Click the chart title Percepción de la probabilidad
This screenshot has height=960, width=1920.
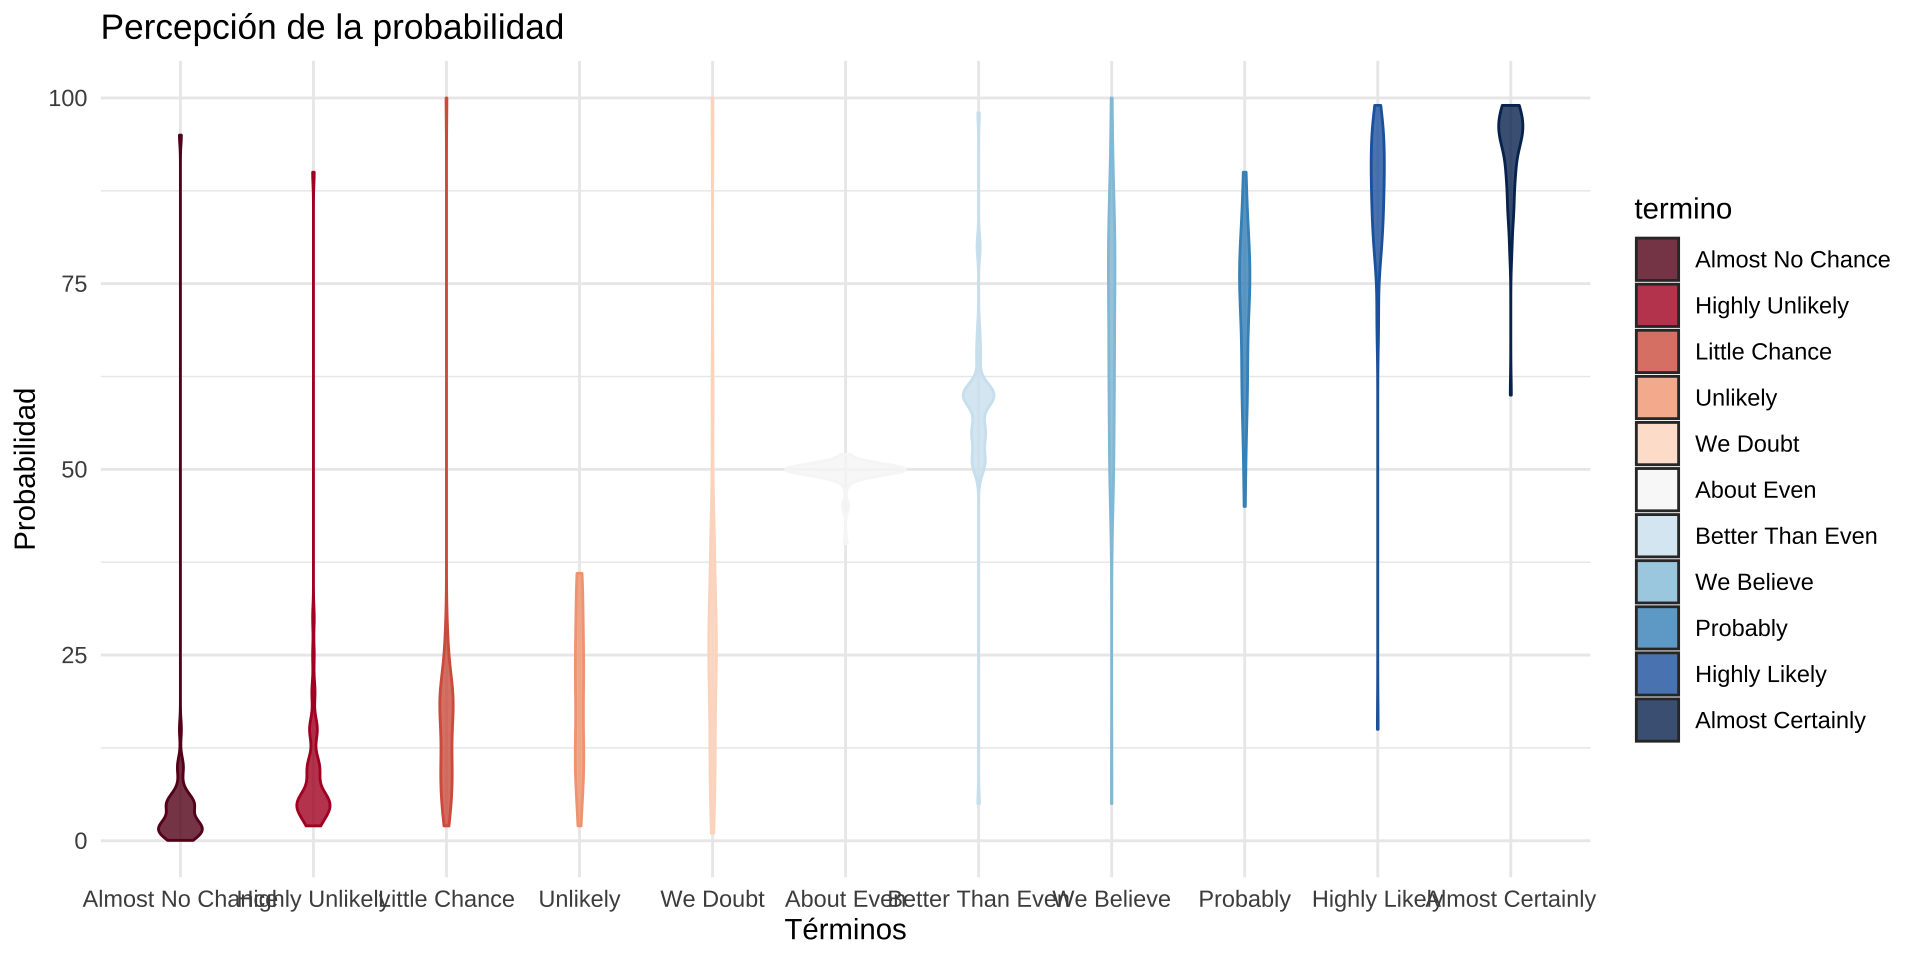tap(332, 28)
